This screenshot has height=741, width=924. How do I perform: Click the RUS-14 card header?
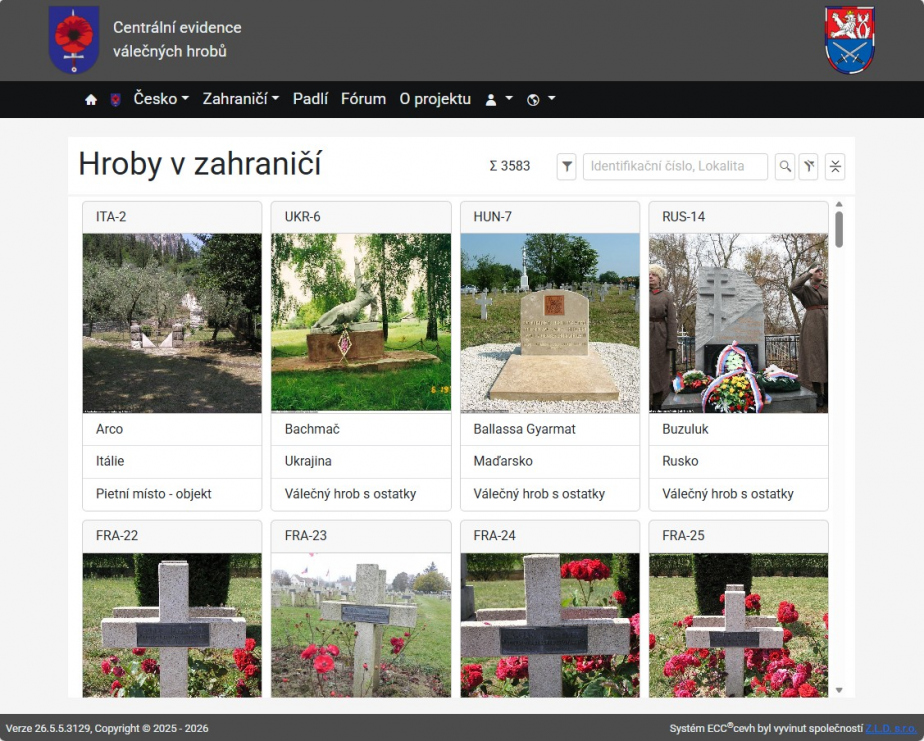[x=738, y=217]
